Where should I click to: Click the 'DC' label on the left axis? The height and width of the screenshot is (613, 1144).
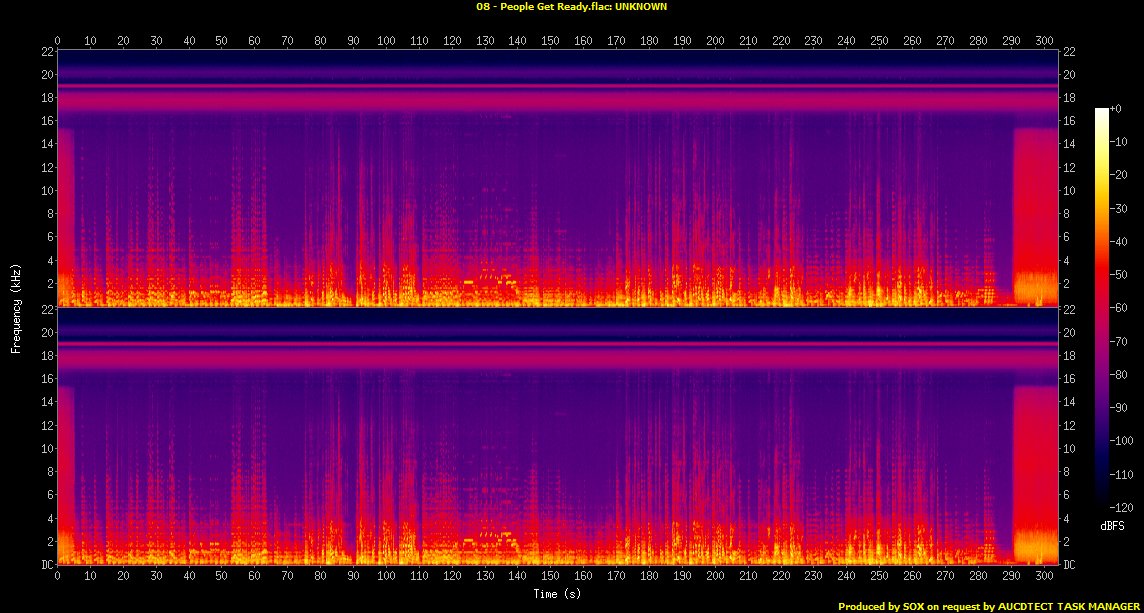(x=45, y=565)
